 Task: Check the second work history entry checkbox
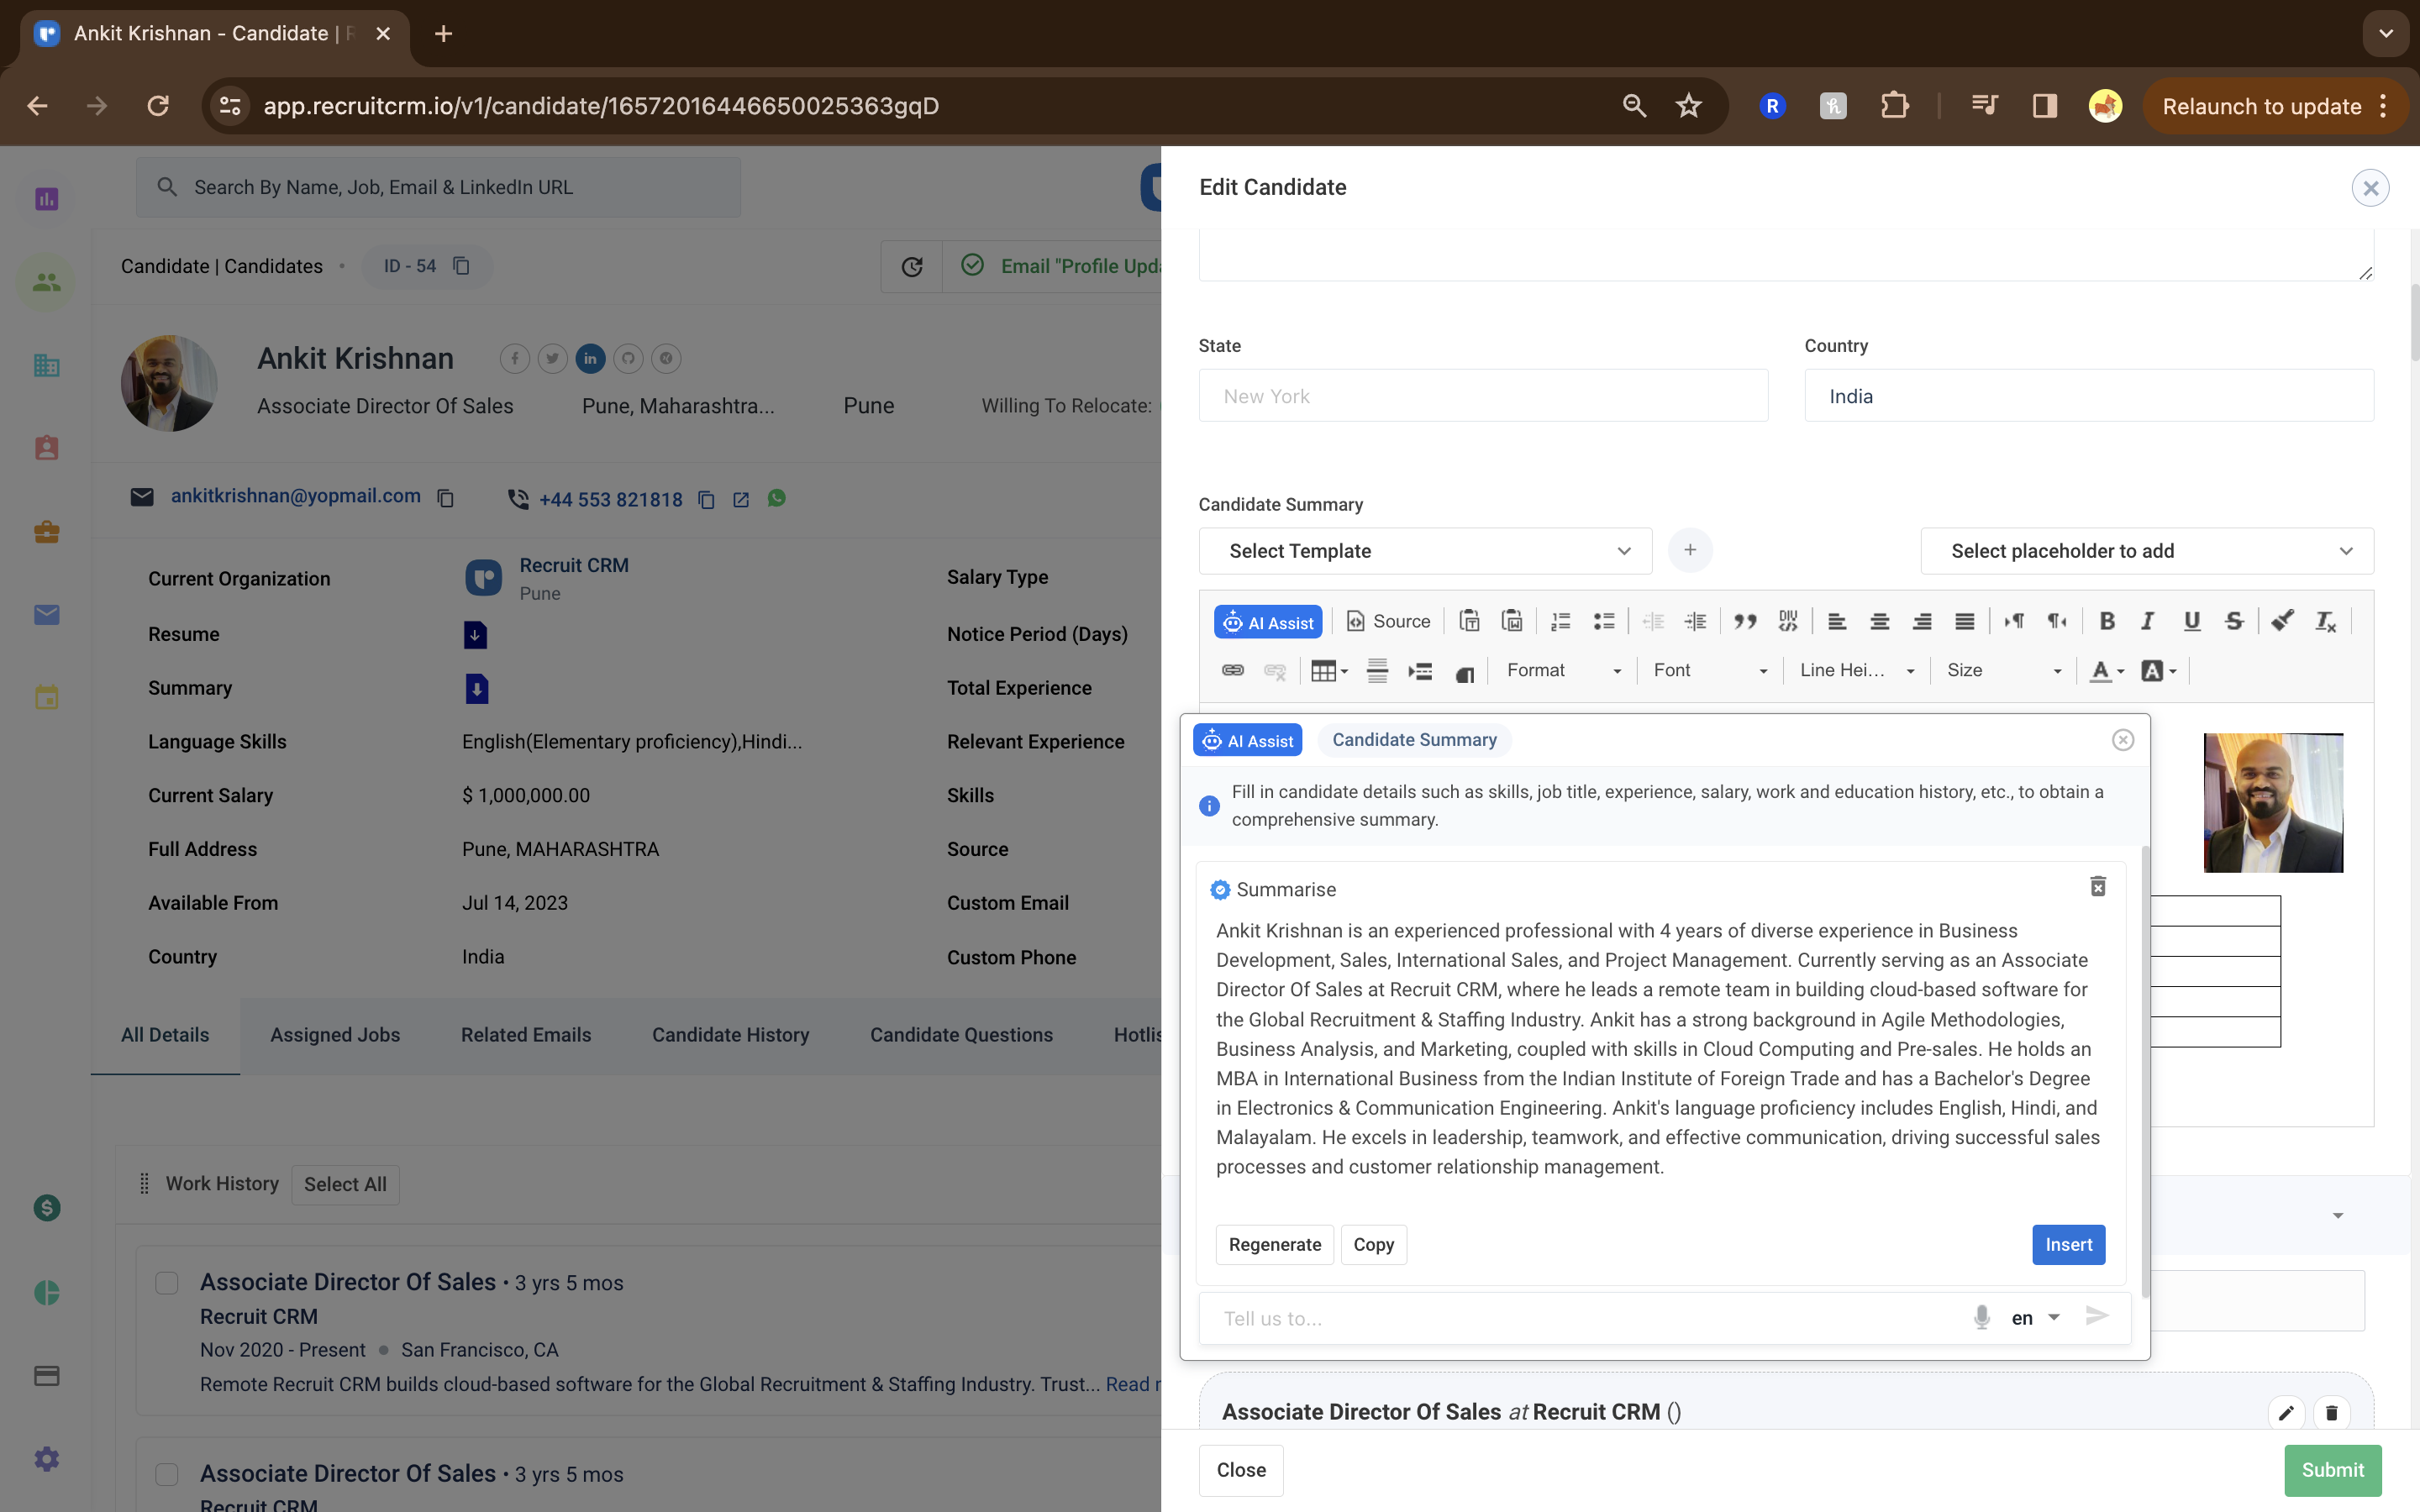pos(166,1473)
